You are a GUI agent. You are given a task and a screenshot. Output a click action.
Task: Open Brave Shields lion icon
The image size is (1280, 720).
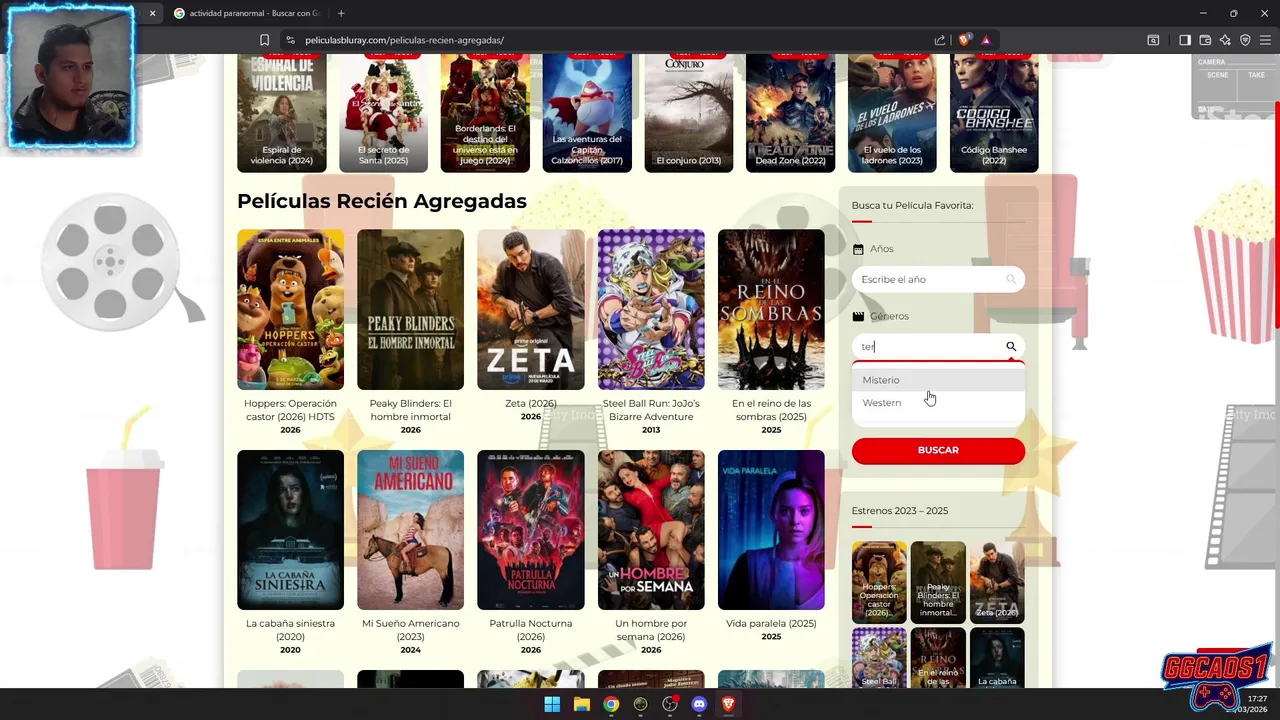coord(964,40)
